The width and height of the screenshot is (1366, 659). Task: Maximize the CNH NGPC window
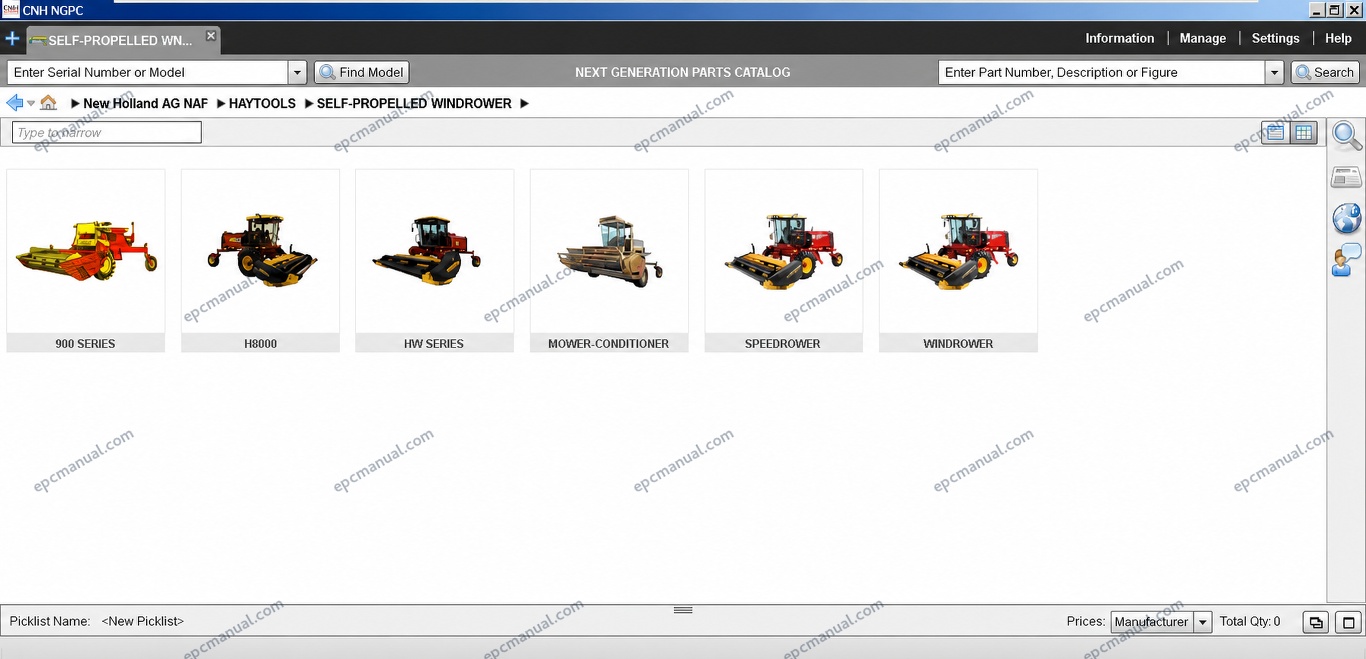(1334, 10)
